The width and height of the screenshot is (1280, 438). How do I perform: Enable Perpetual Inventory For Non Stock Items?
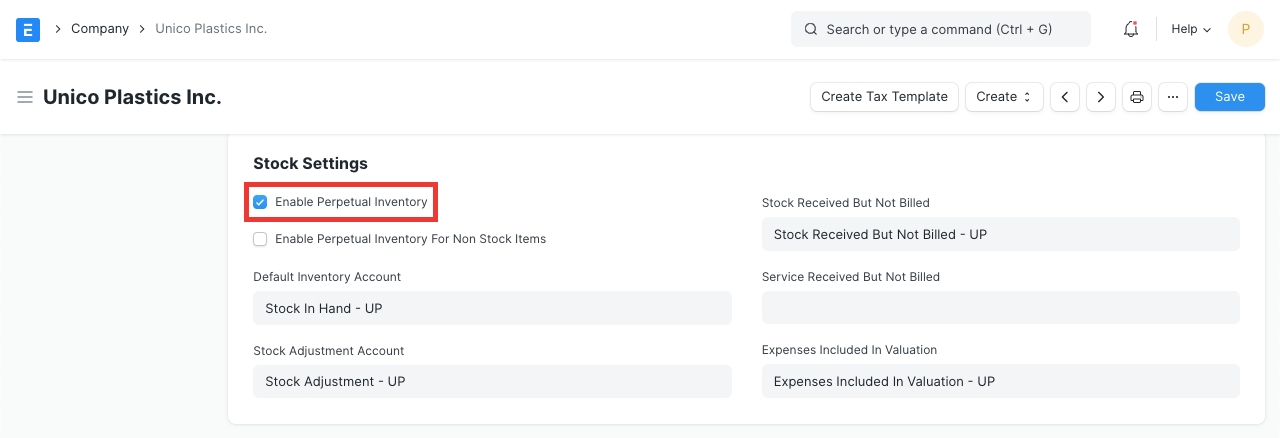coord(260,239)
